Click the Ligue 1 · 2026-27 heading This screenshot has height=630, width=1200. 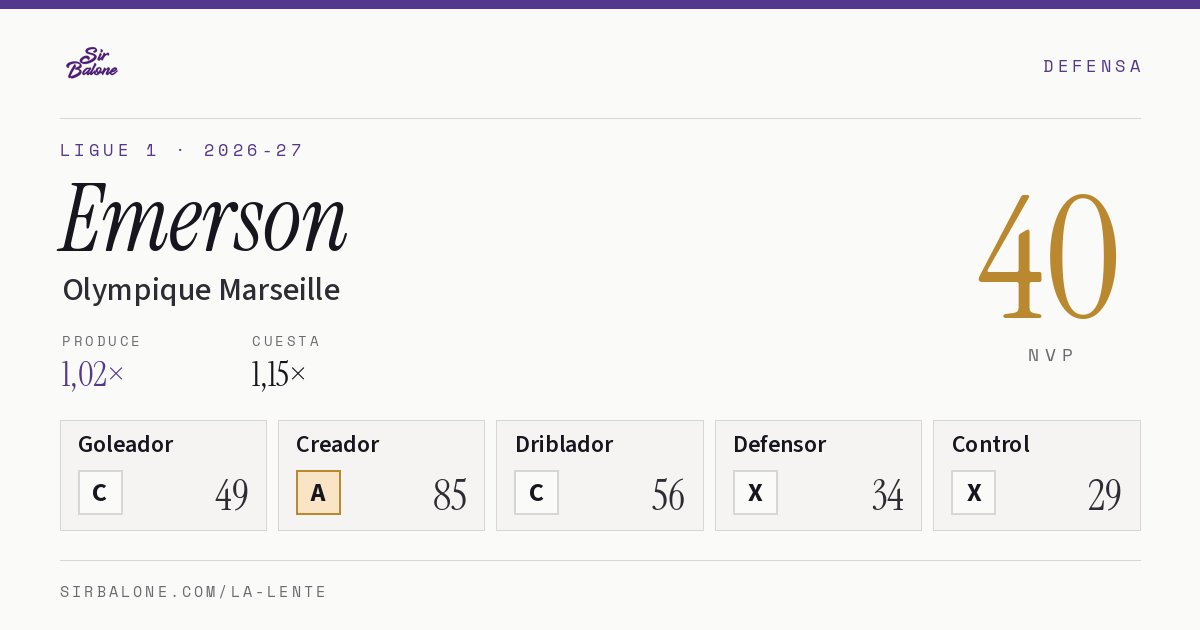(182, 150)
